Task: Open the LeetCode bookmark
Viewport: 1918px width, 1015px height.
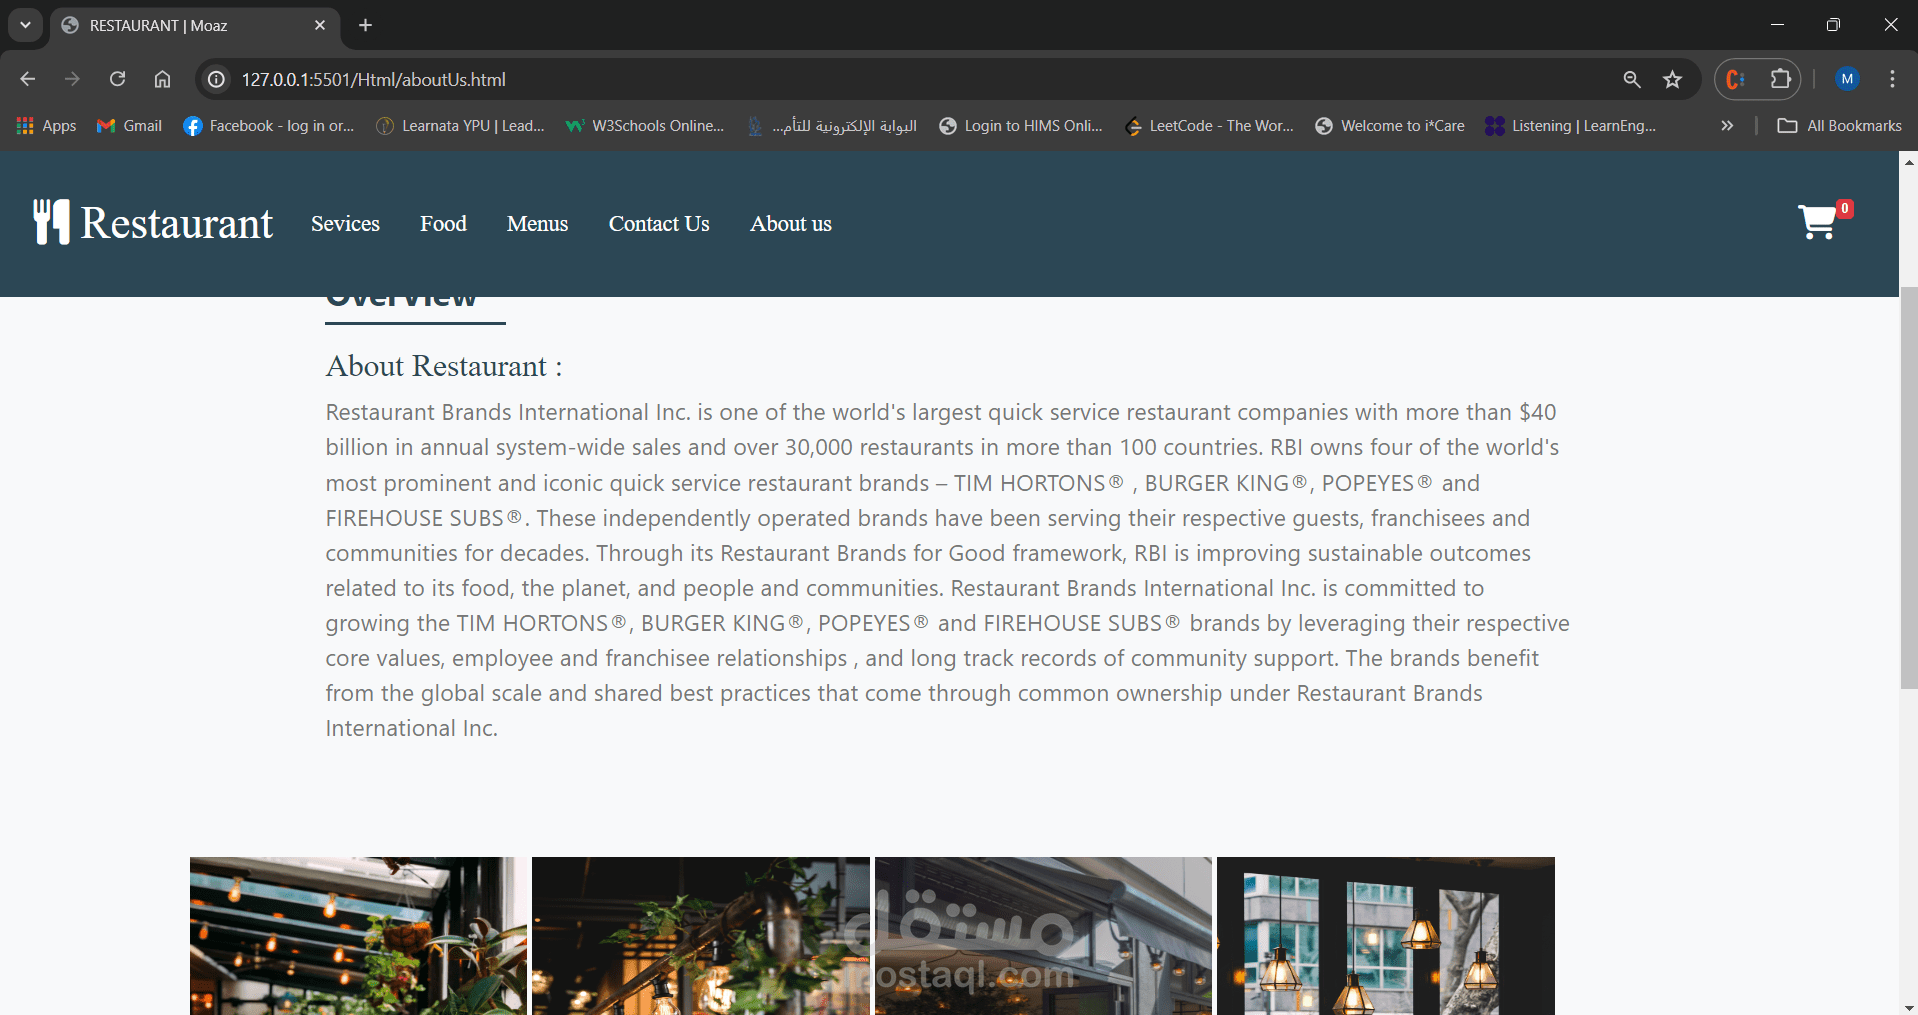Action: (x=1209, y=126)
